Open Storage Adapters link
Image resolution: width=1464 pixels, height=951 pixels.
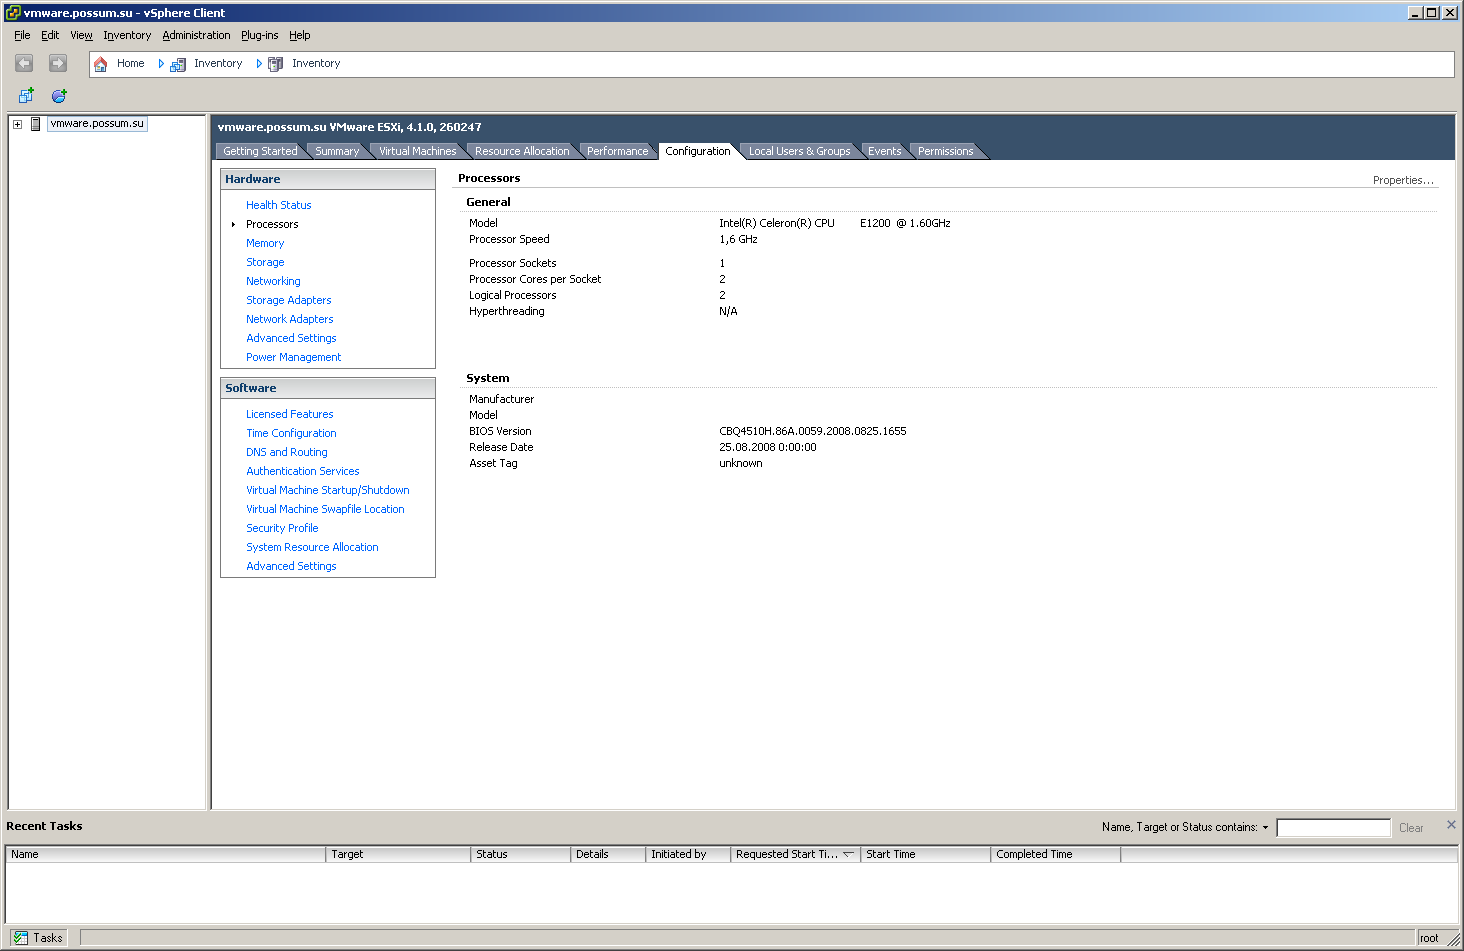coord(289,300)
